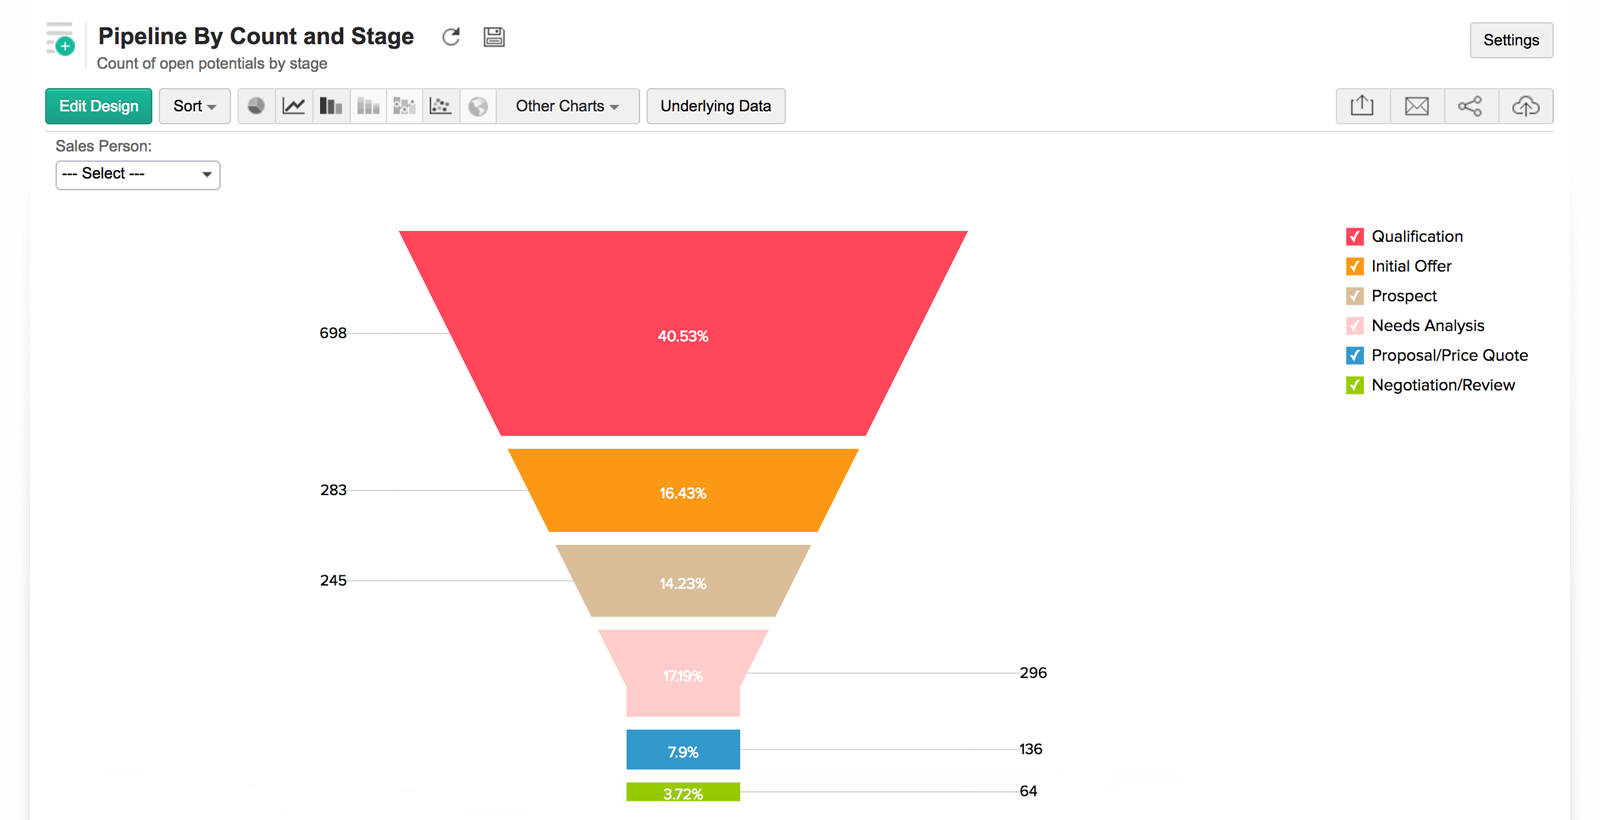Expand the Sort dropdown
Viewport: 1600px width, 820px height.
[194, 106]
